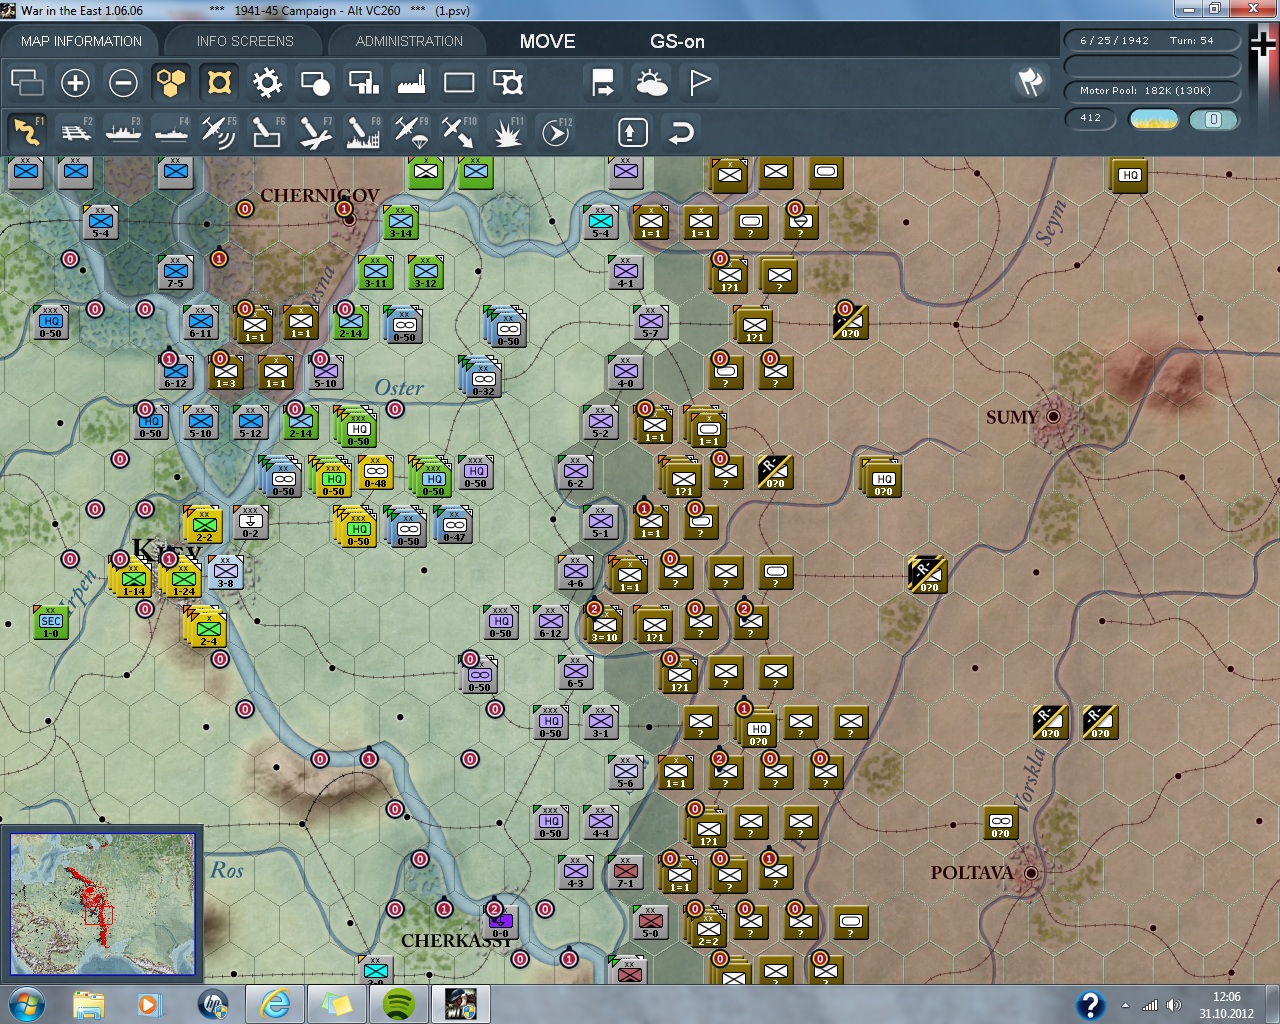
Task: Select the F11 explosion mode icon
Action: [507, 132]
